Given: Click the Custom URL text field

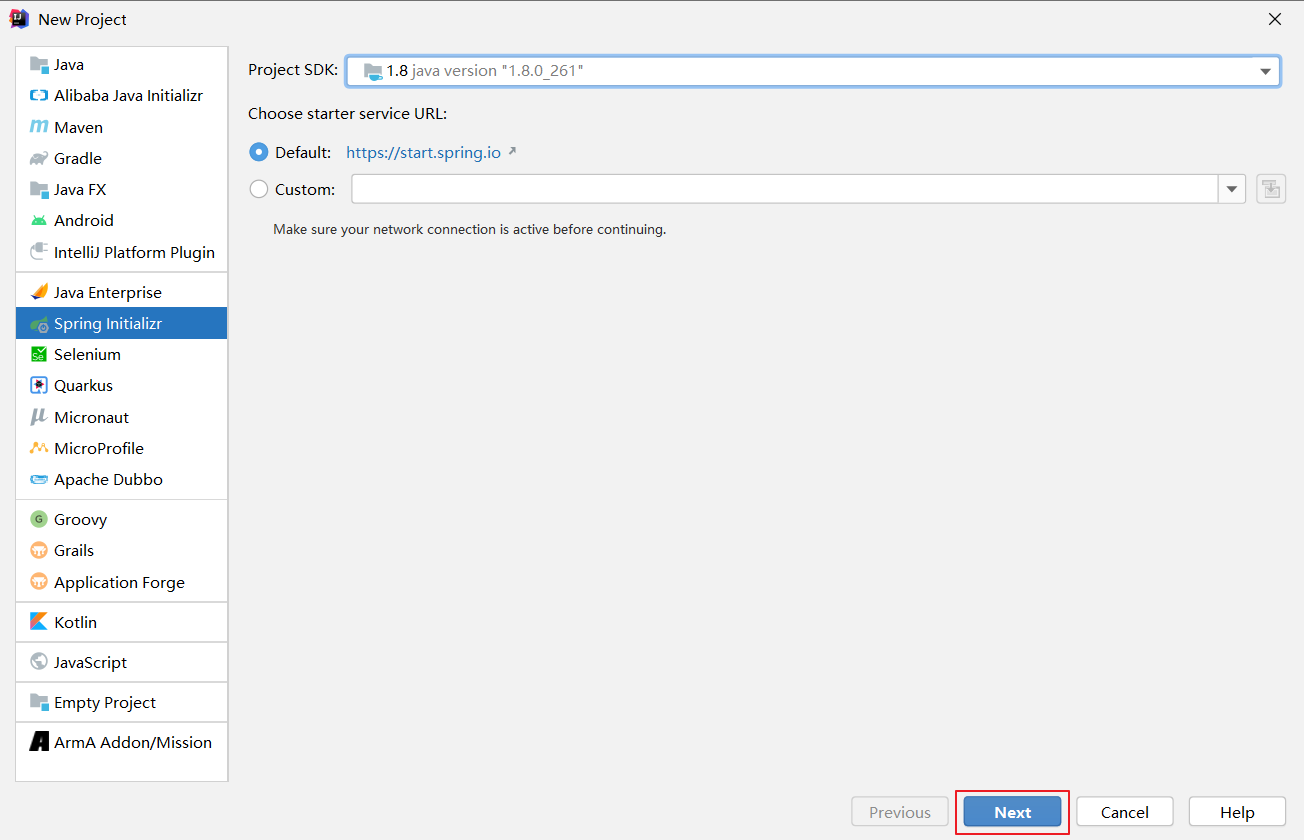Looking at the screenshot, I should pos(785,189).
